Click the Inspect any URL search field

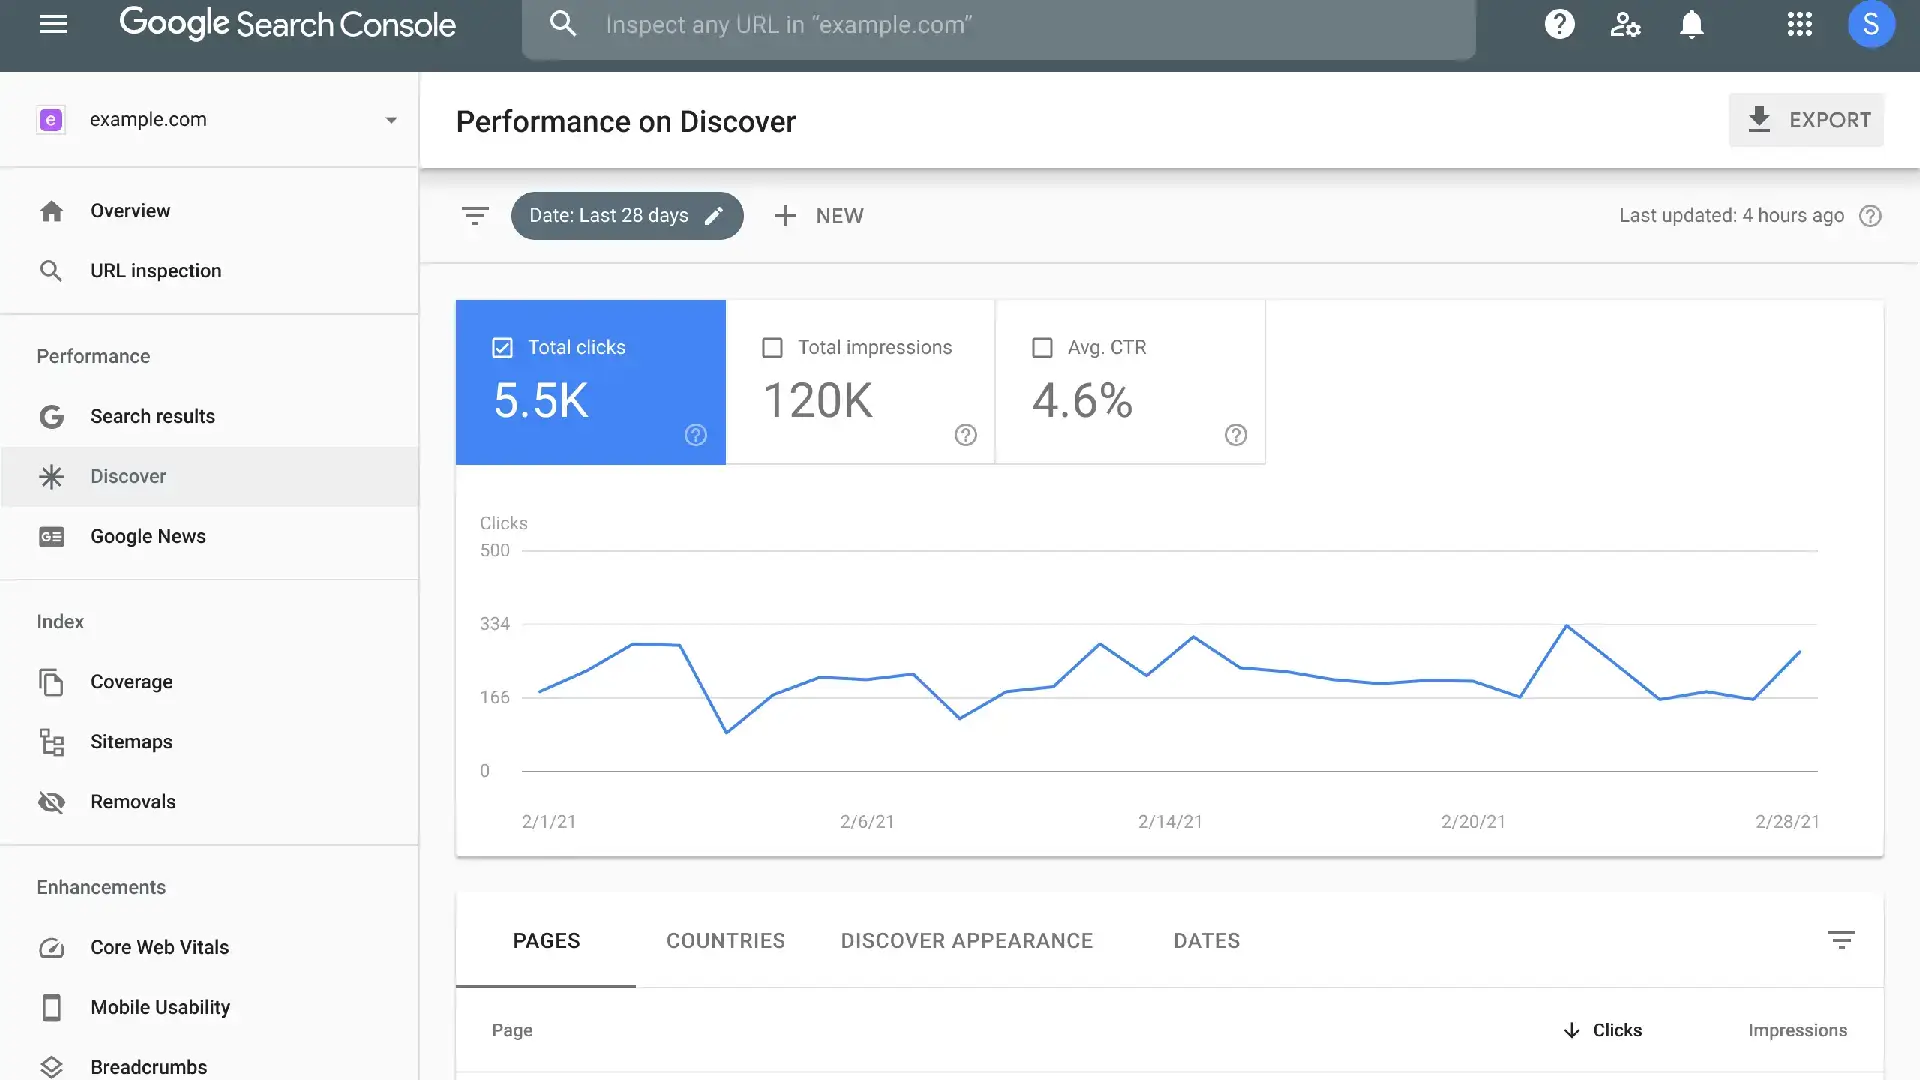point(1000,25)
